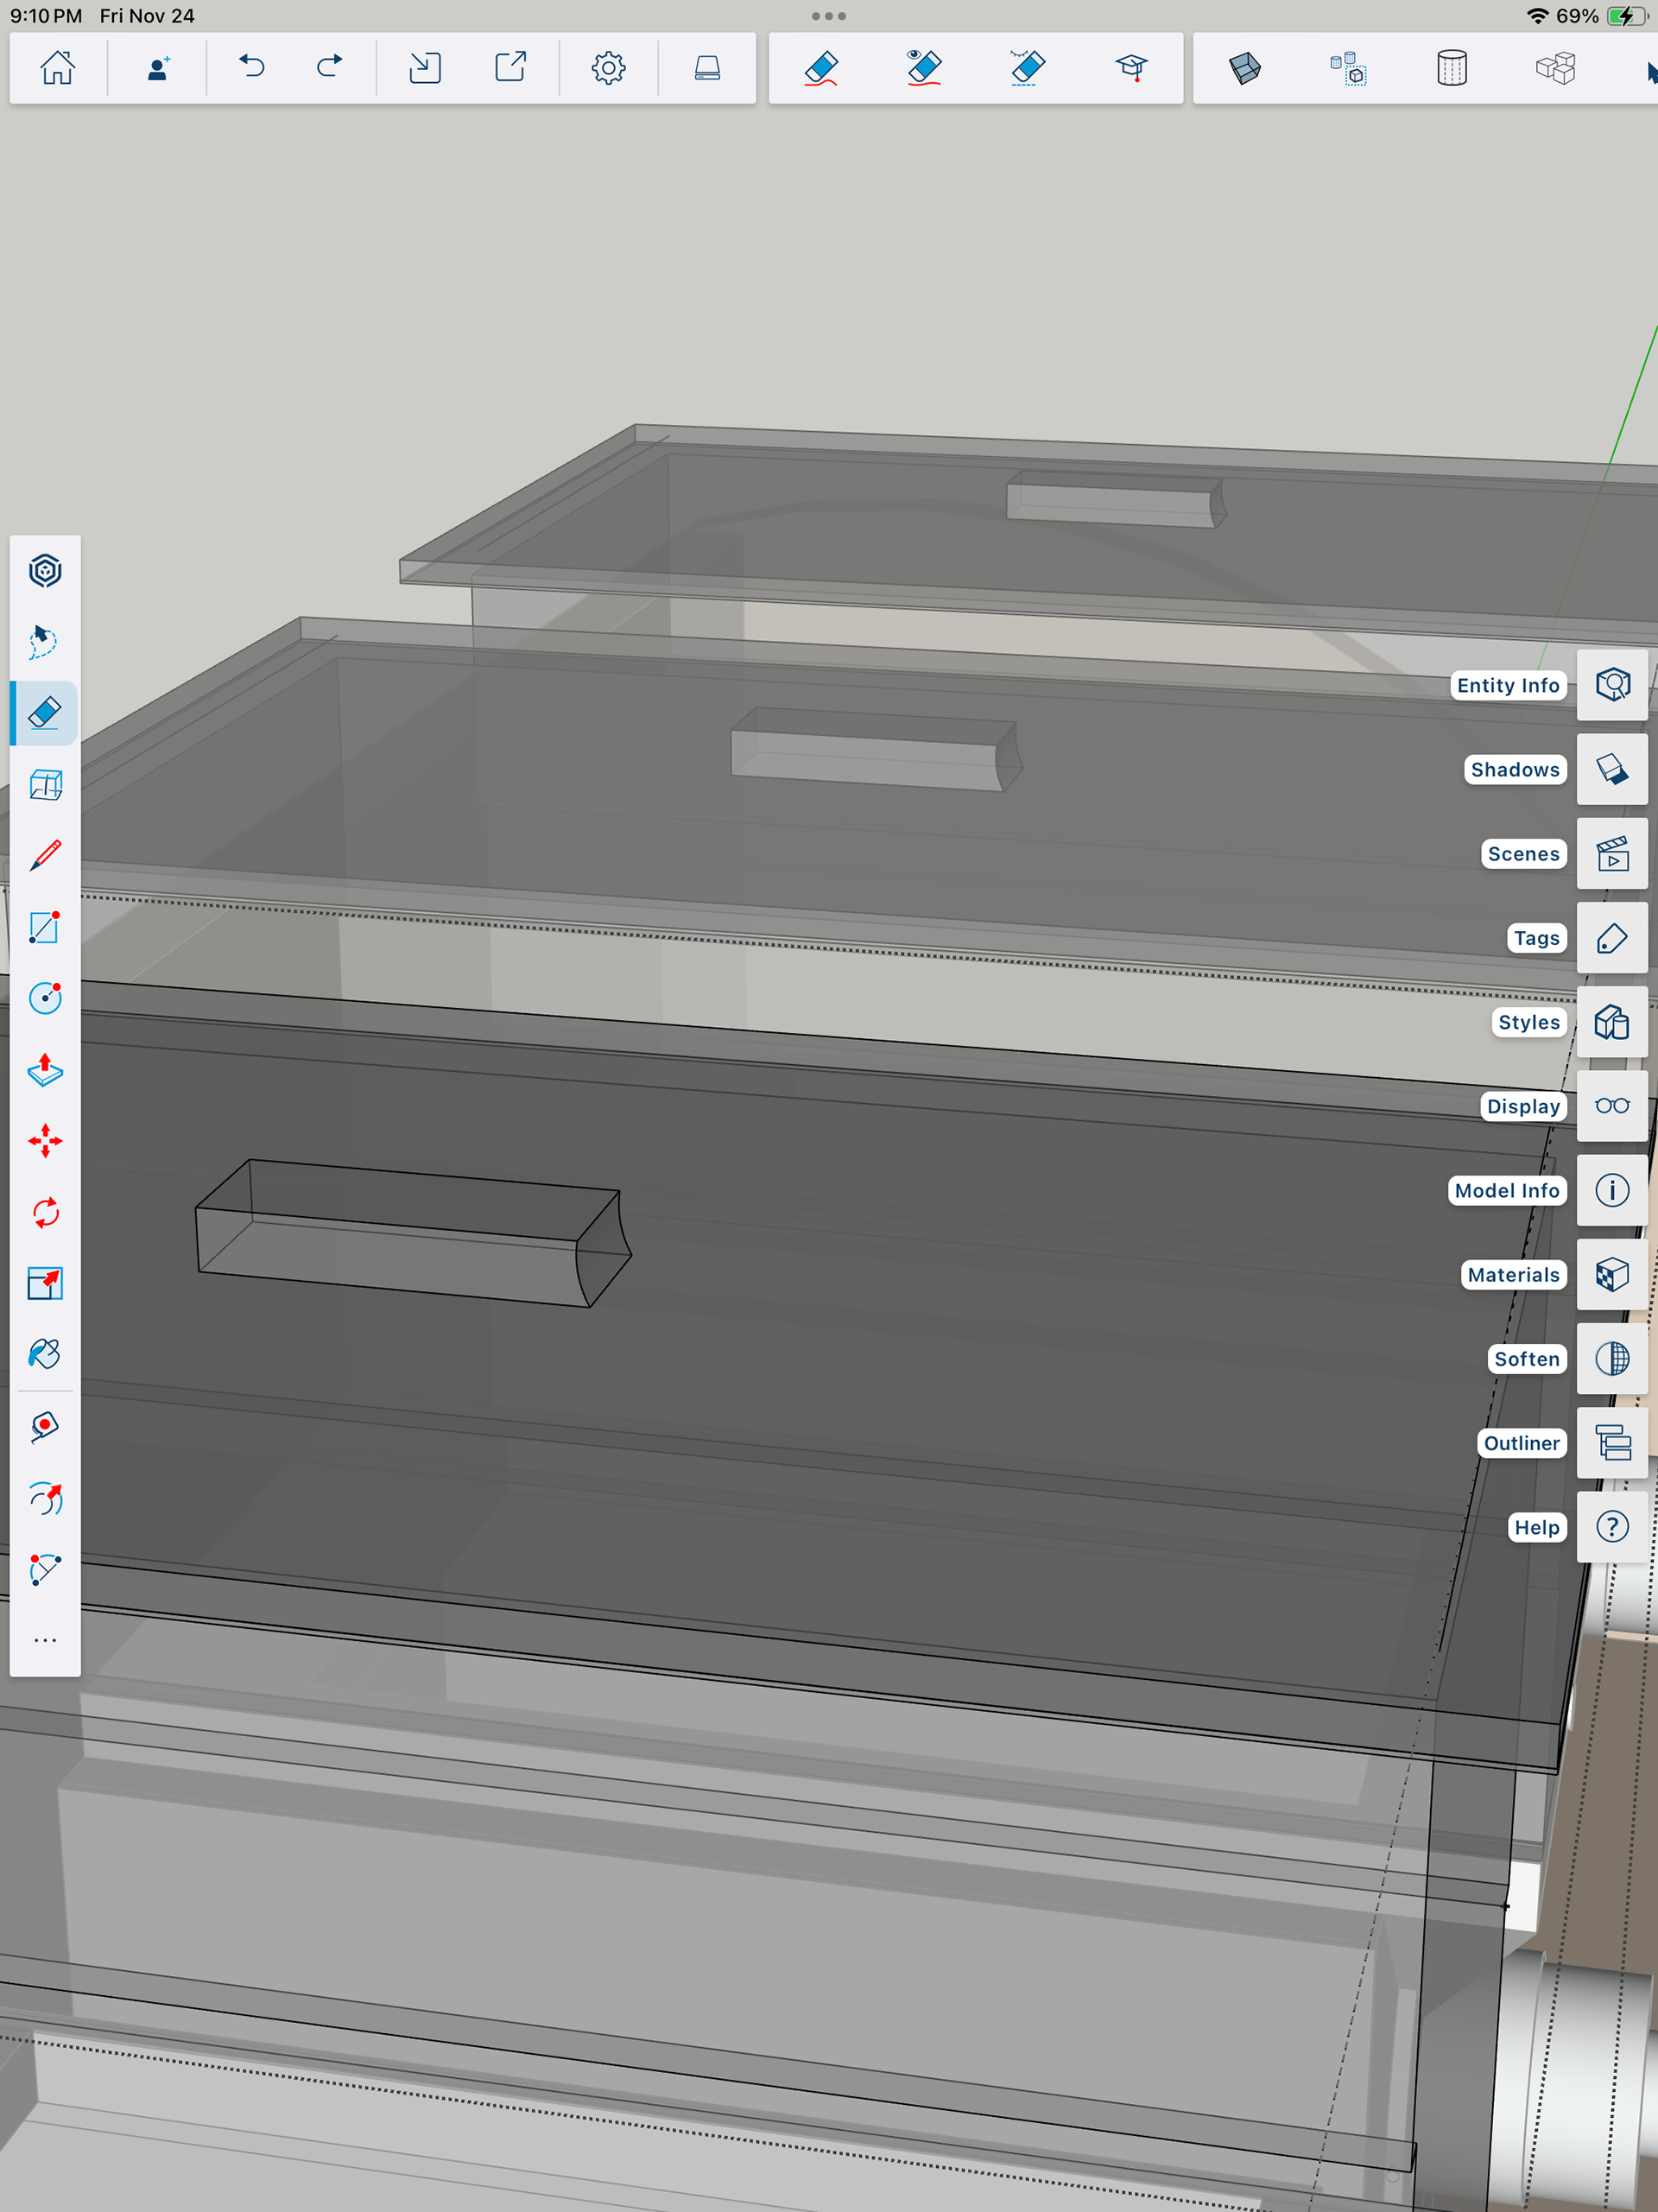
Task: Open the Tags panel
Action: 1611,938
